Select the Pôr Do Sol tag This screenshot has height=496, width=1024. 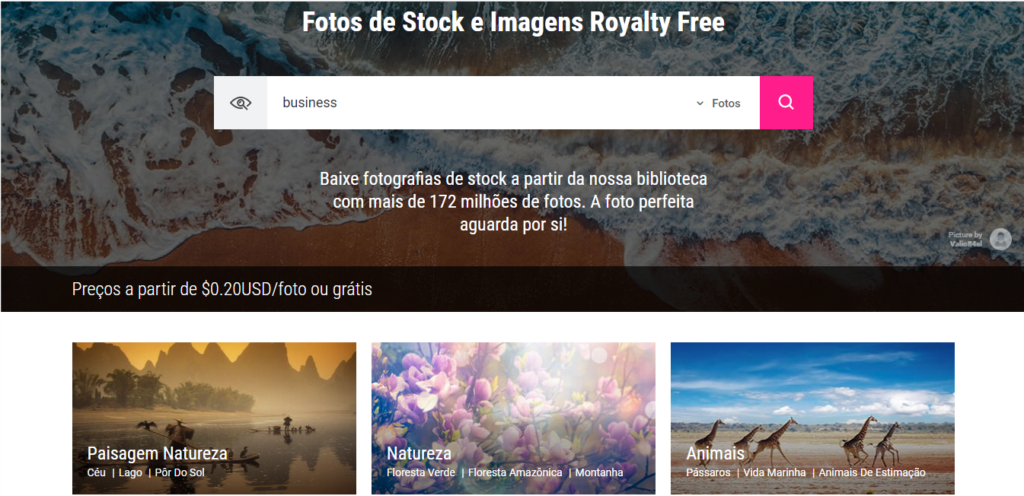pyautogui.click(x=180, y=473)
